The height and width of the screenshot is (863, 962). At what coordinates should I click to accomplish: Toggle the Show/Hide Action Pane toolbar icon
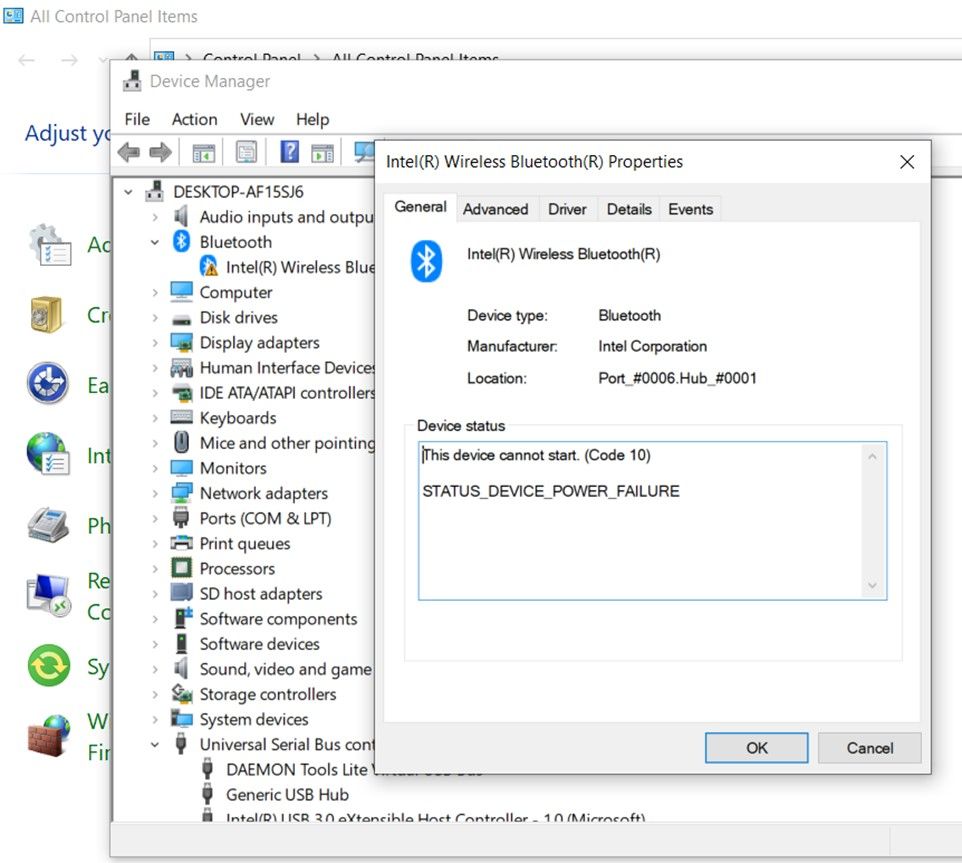click(323, 152)
